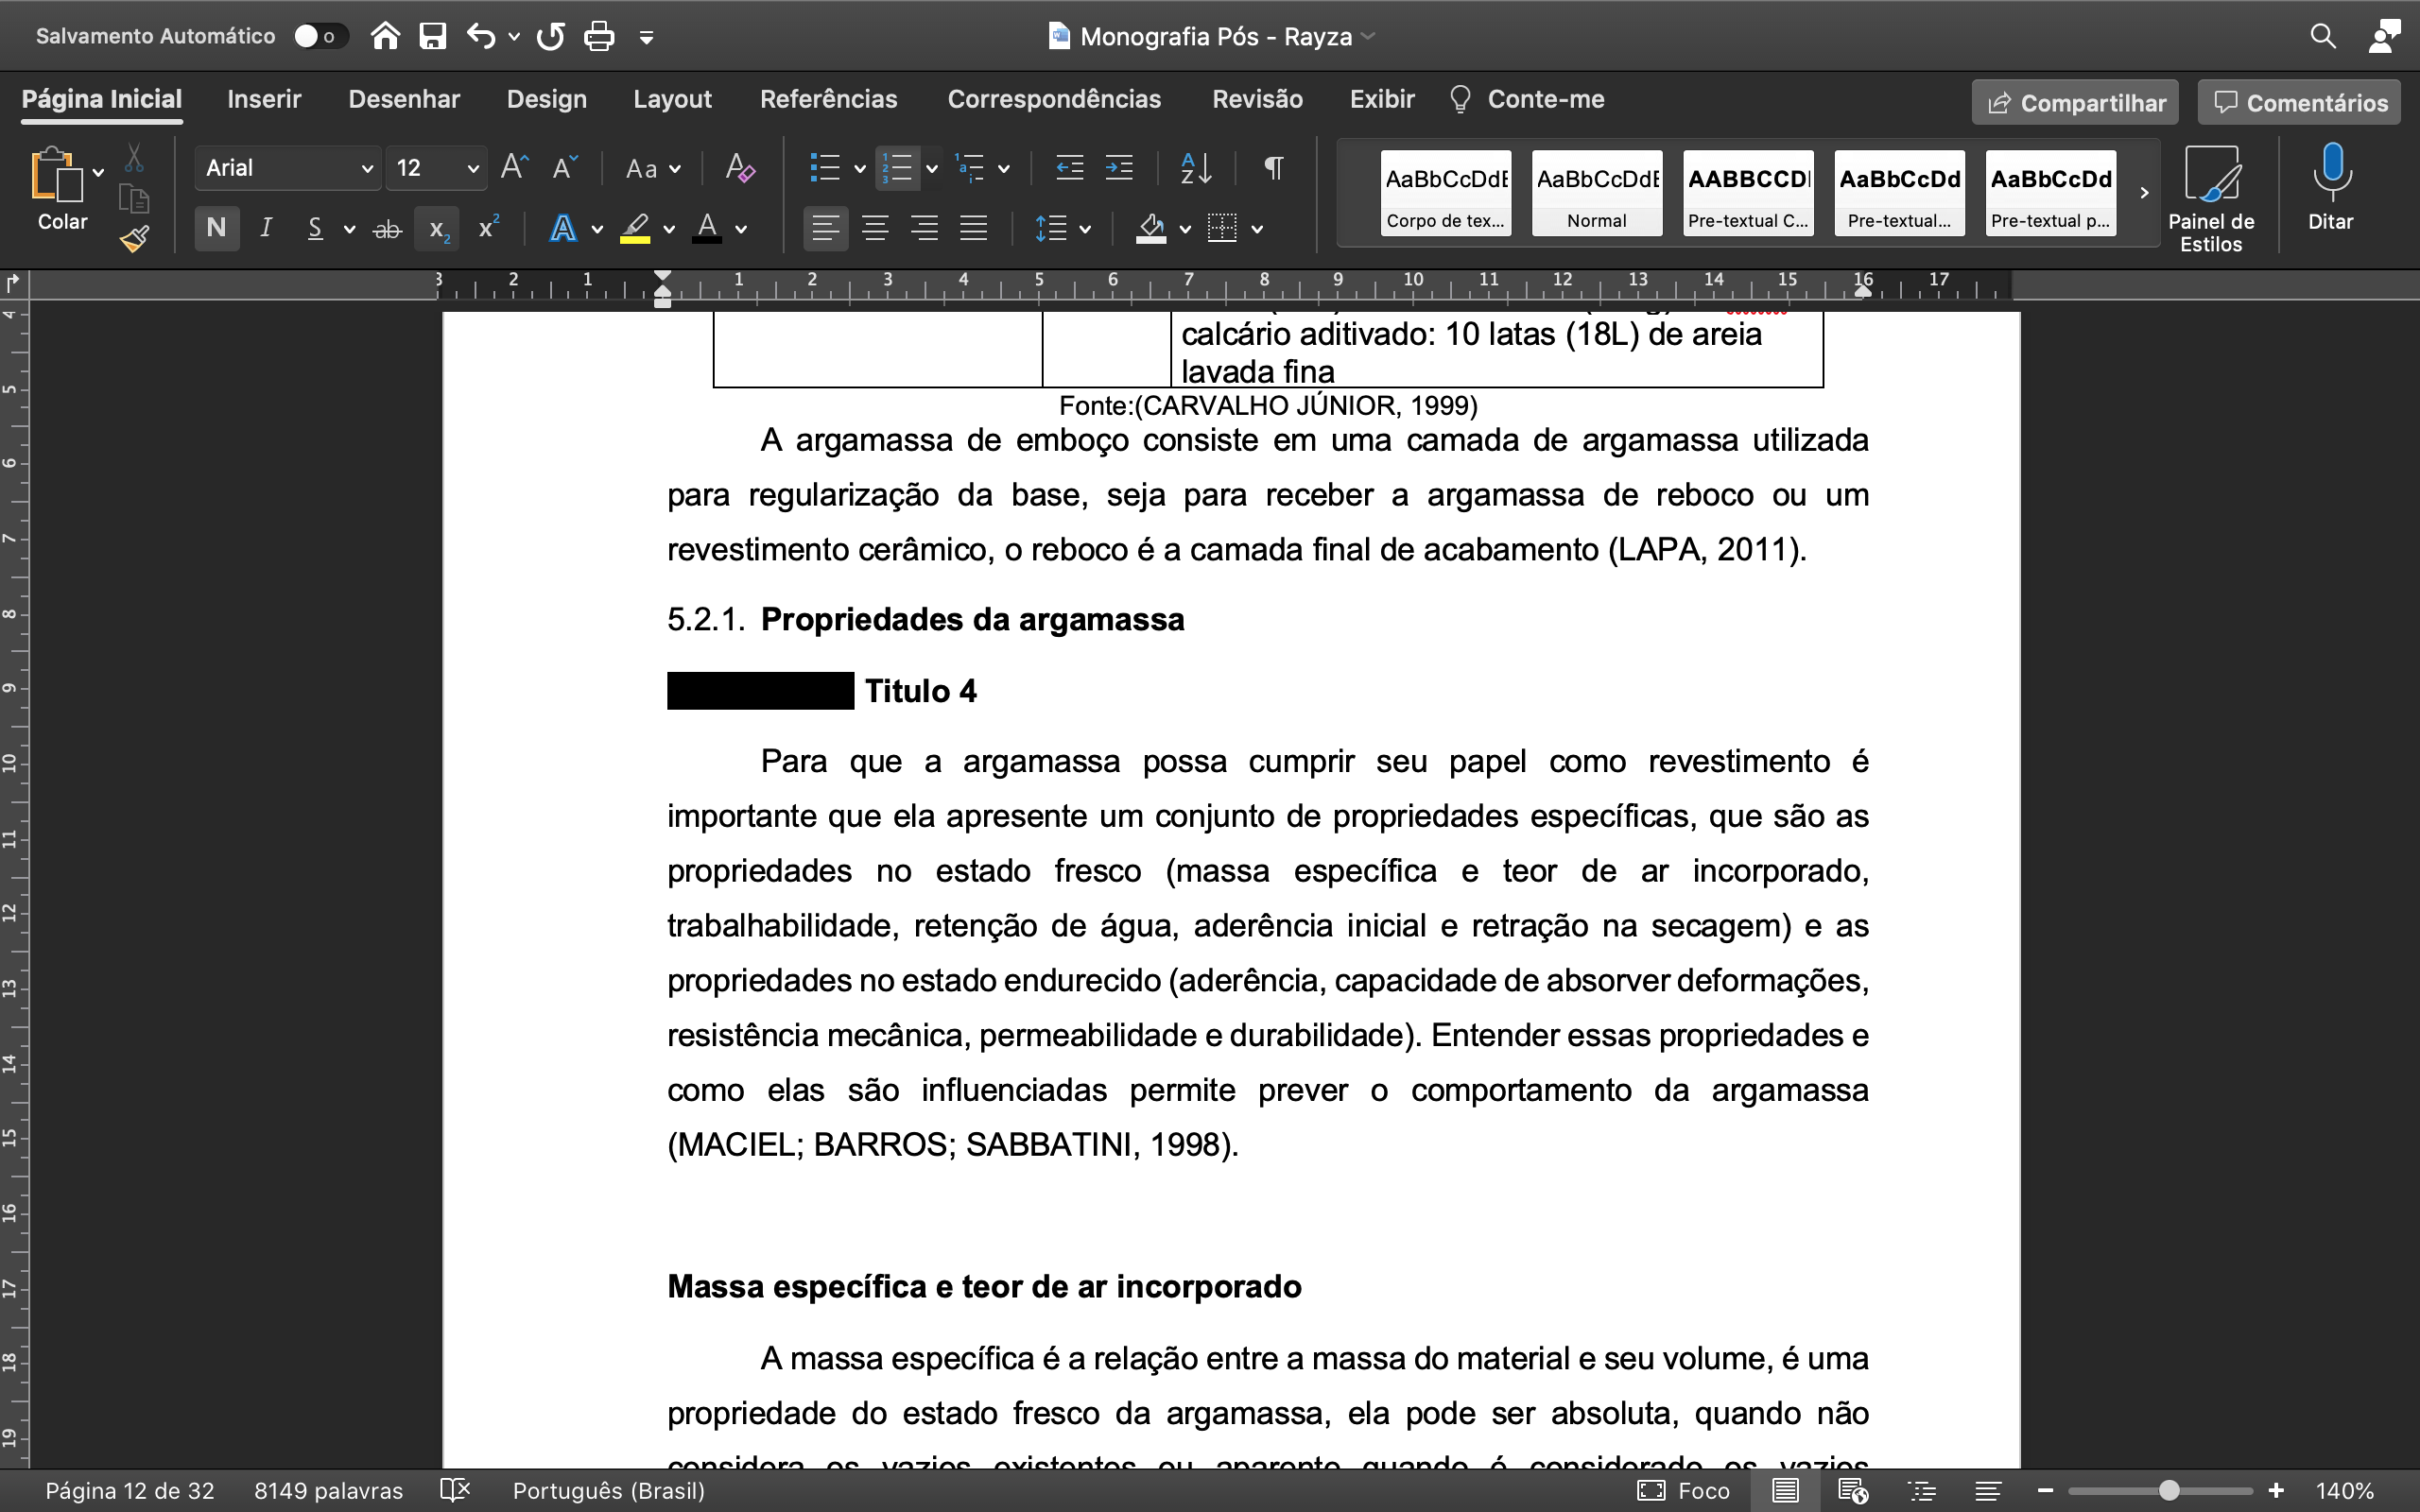
Task: Switch to Draft view icon
Action: (x=1988, y=1490)
